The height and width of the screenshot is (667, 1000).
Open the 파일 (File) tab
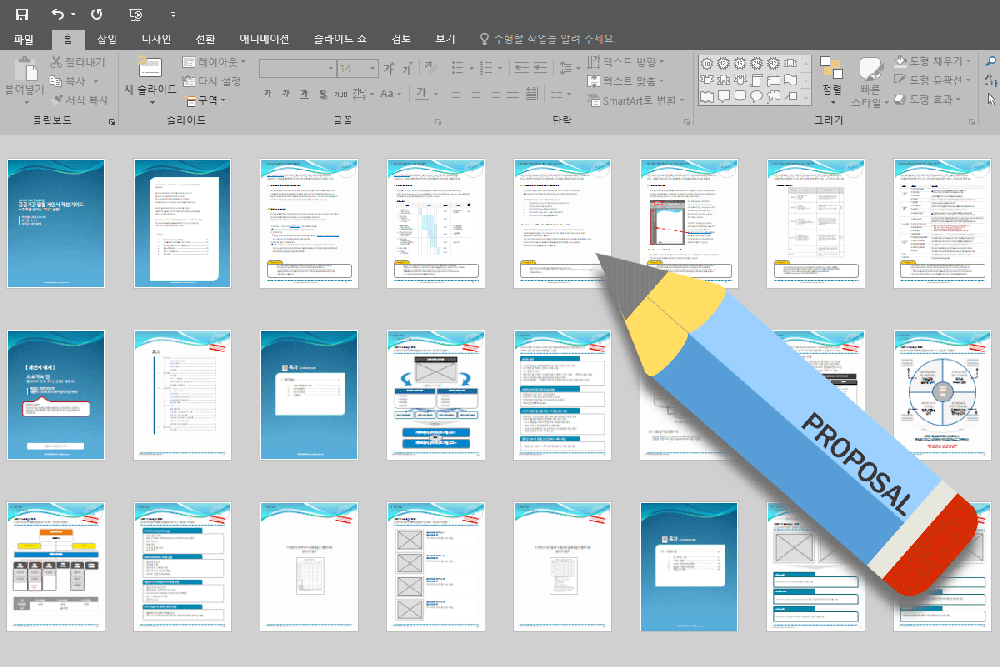pyautogui.click(x=24, y=40)
